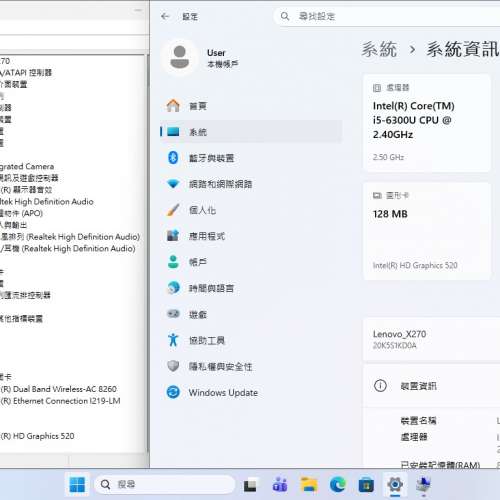The height and width of the screenshot is (500, 500).
Task: Click the 系統 breadcrumb link
Action: click(x=379, y=50)
